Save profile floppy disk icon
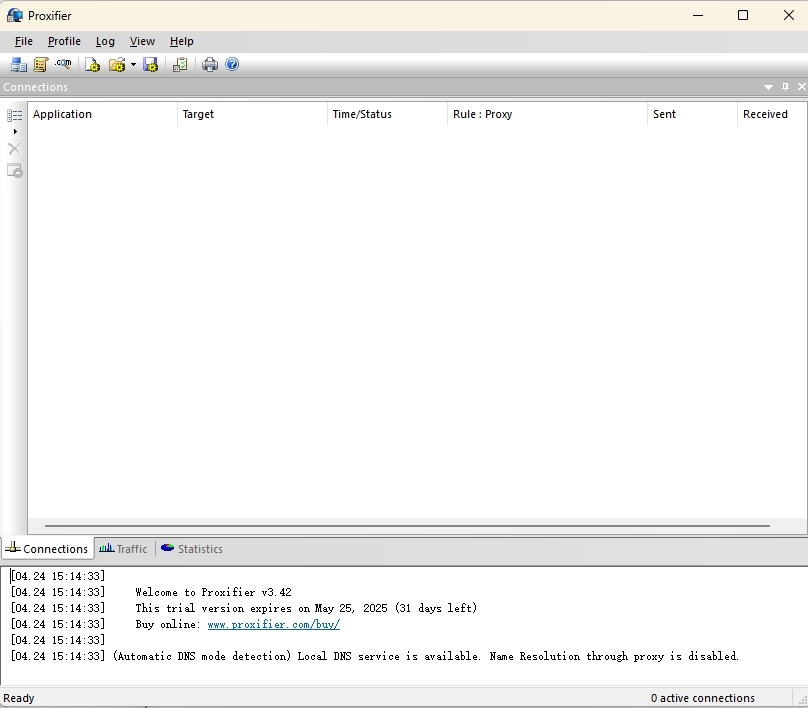This screenshot has height=708, width=808. pyautogui.click(x=150, y=64)
